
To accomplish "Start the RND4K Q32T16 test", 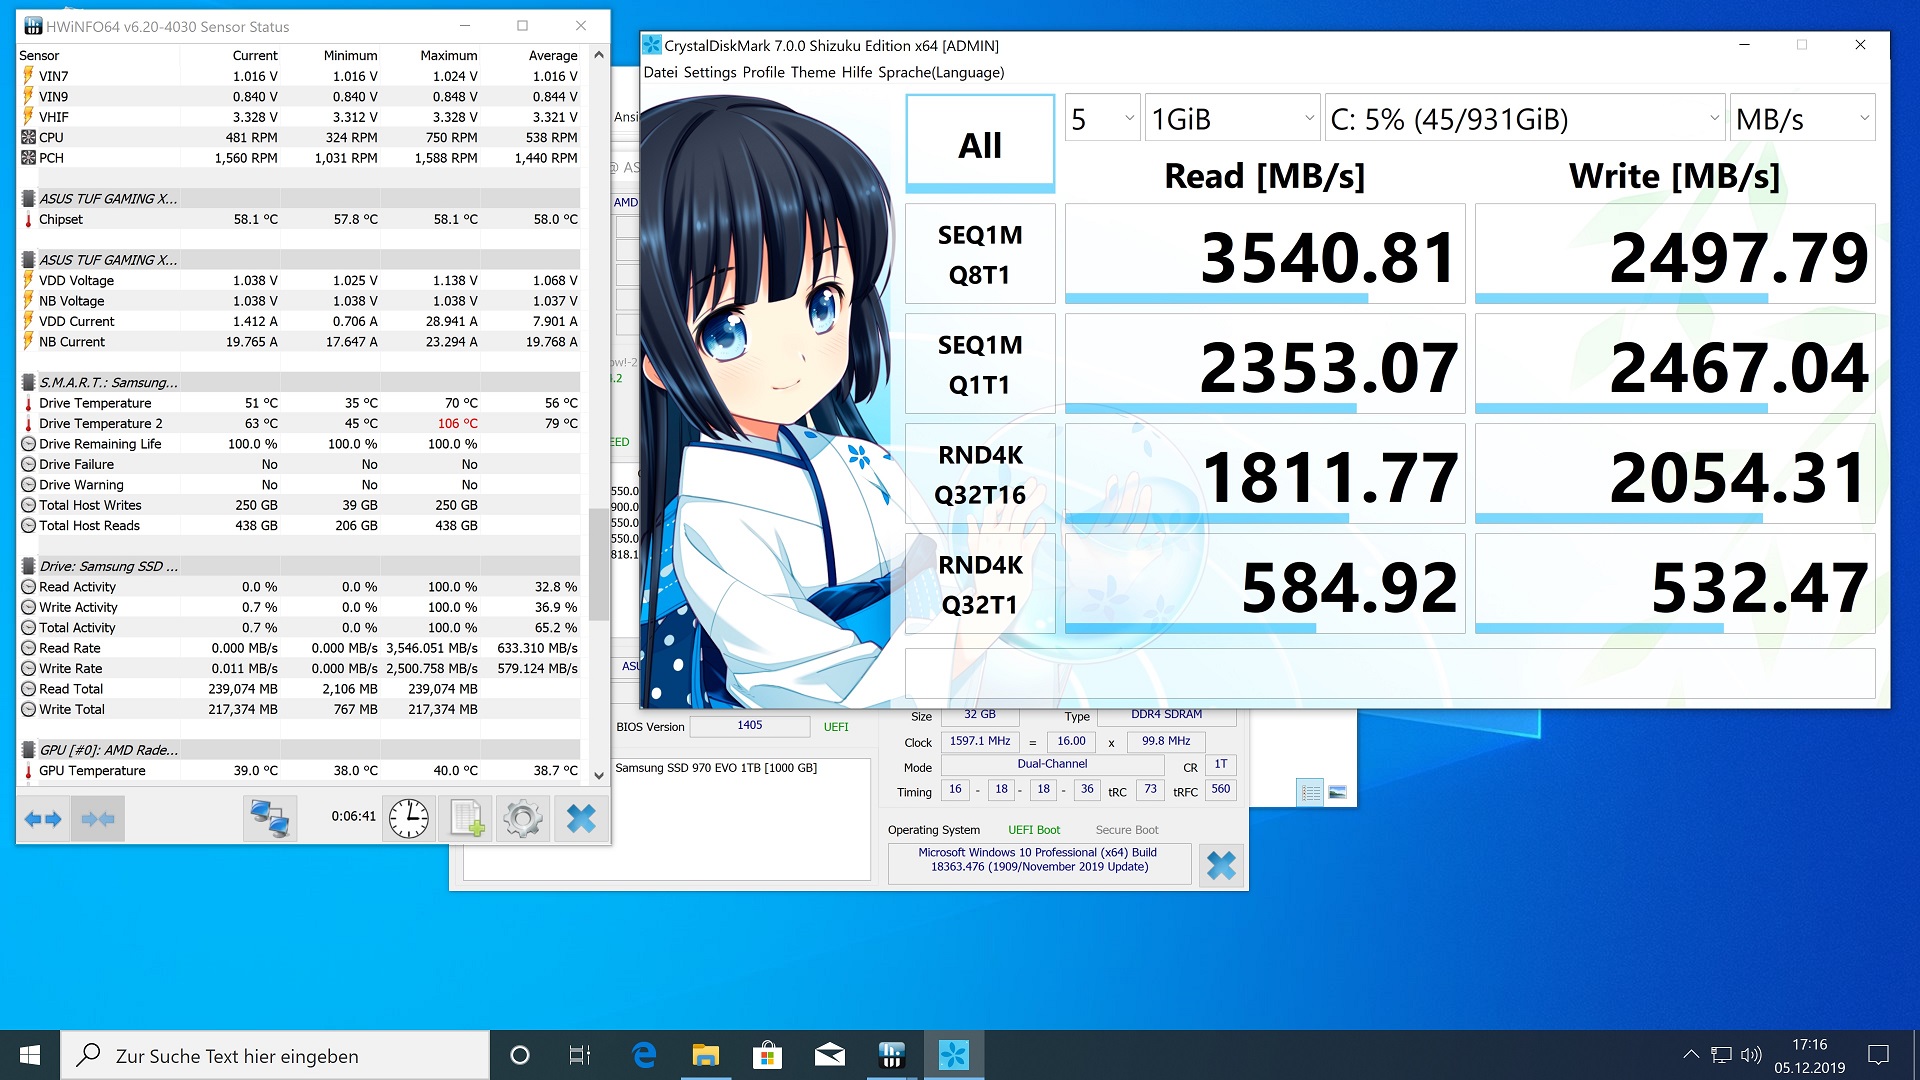I will [980, 474].
